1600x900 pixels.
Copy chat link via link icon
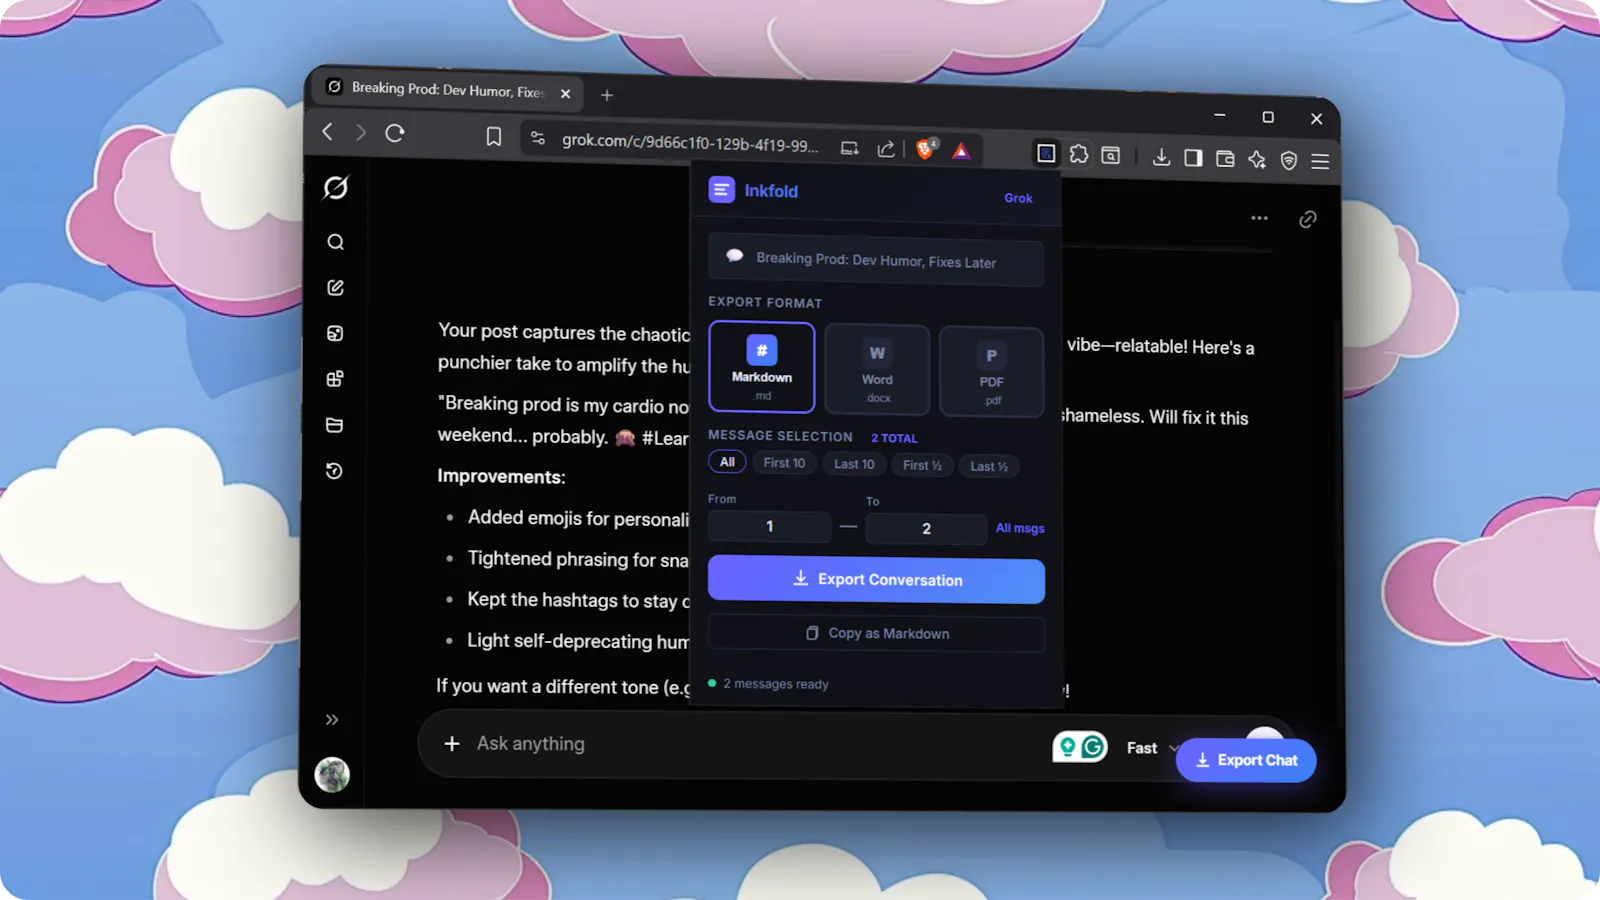(1307, 219)
